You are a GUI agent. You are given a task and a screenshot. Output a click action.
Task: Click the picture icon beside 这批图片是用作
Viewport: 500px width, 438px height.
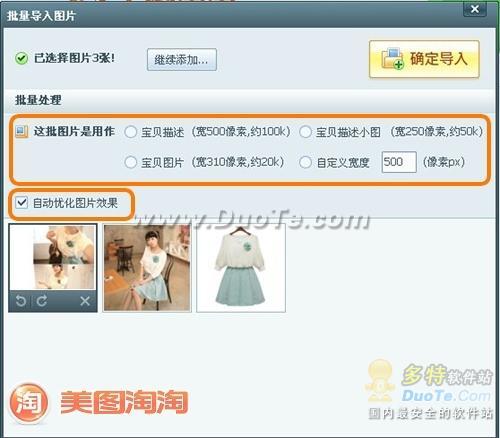click(22, 131)
